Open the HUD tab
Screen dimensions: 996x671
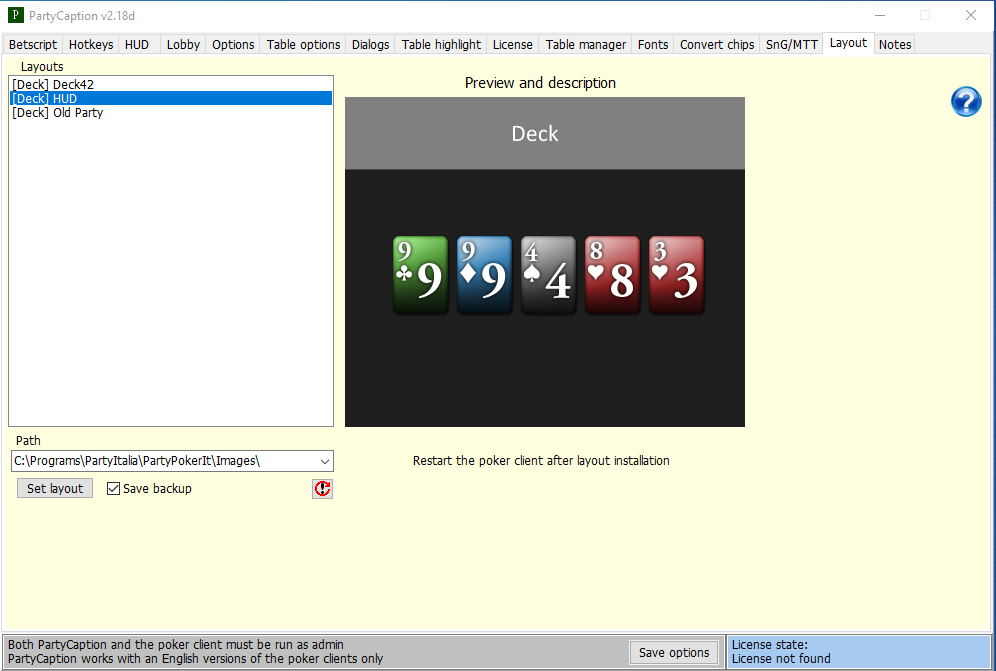[137, 44]
